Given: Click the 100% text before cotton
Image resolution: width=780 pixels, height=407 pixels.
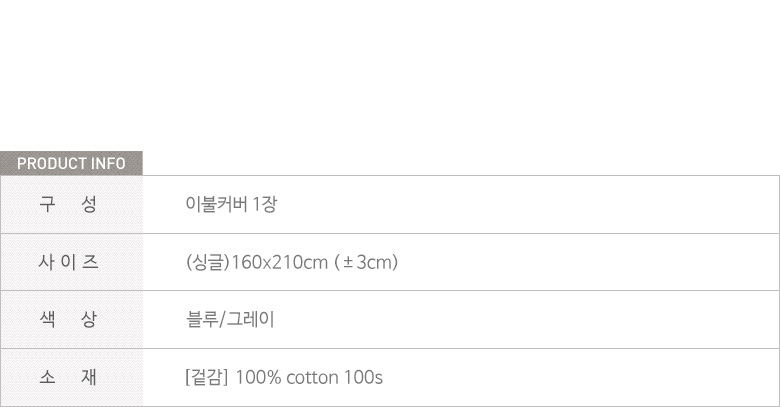Looking at the screenshot, I should 259,378.
